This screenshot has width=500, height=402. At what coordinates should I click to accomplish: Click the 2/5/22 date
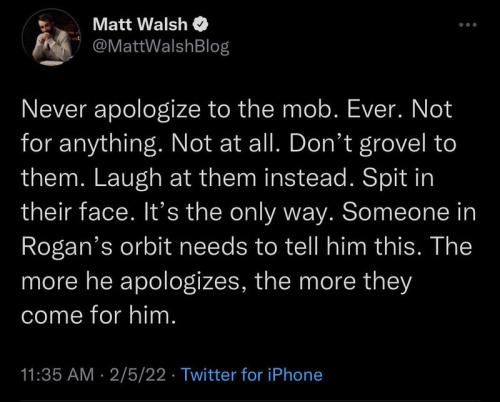coord(137,375)
